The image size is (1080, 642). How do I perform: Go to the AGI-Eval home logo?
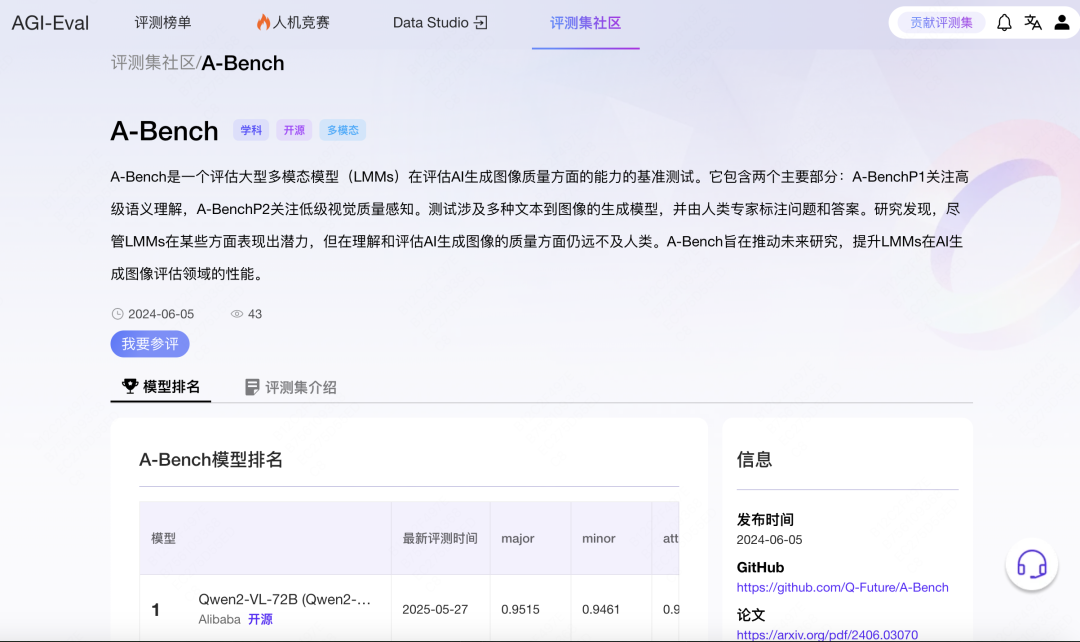[x=50, y=23]
